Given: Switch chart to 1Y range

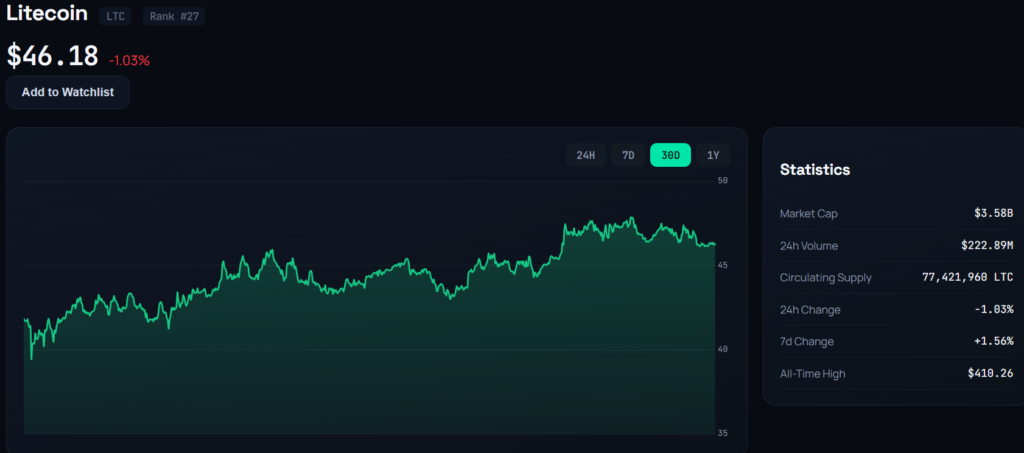Looking at the screenshot, I should click(x=713, y=155).
